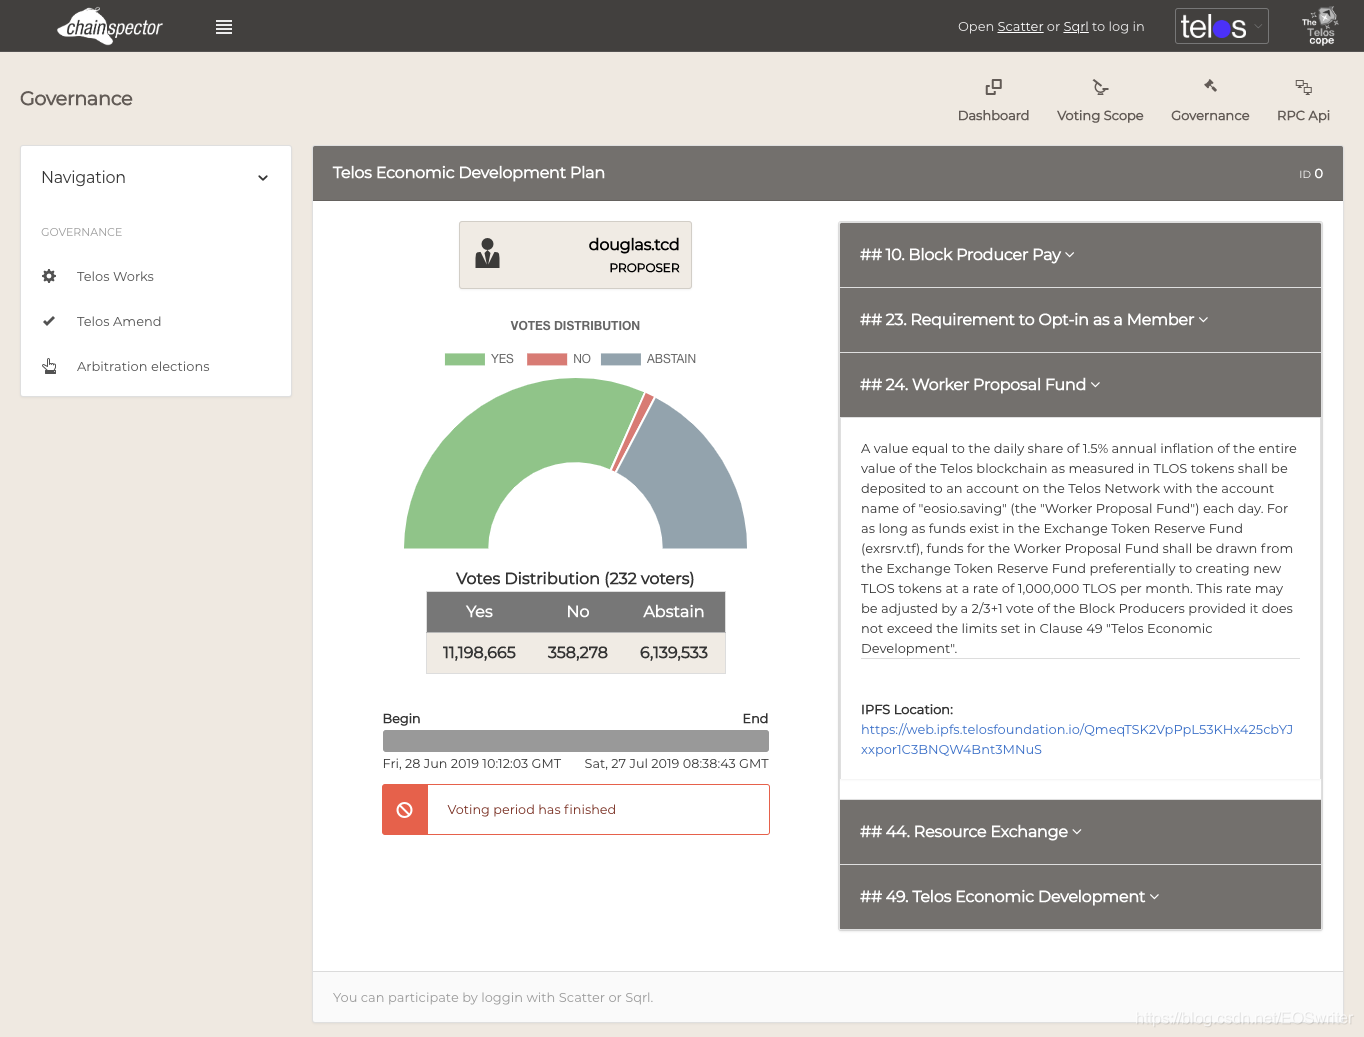Click the Telos Economic Development Plan title
The width and height of the screenshot is (1364, 1037).
coord(469,173)
